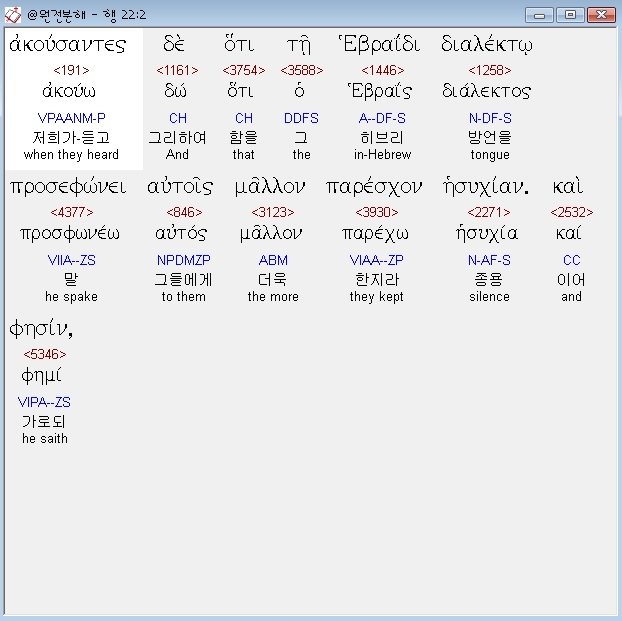Open Strong's number <2532>
This screenshot has height=621, width=622.
(572, 212)
